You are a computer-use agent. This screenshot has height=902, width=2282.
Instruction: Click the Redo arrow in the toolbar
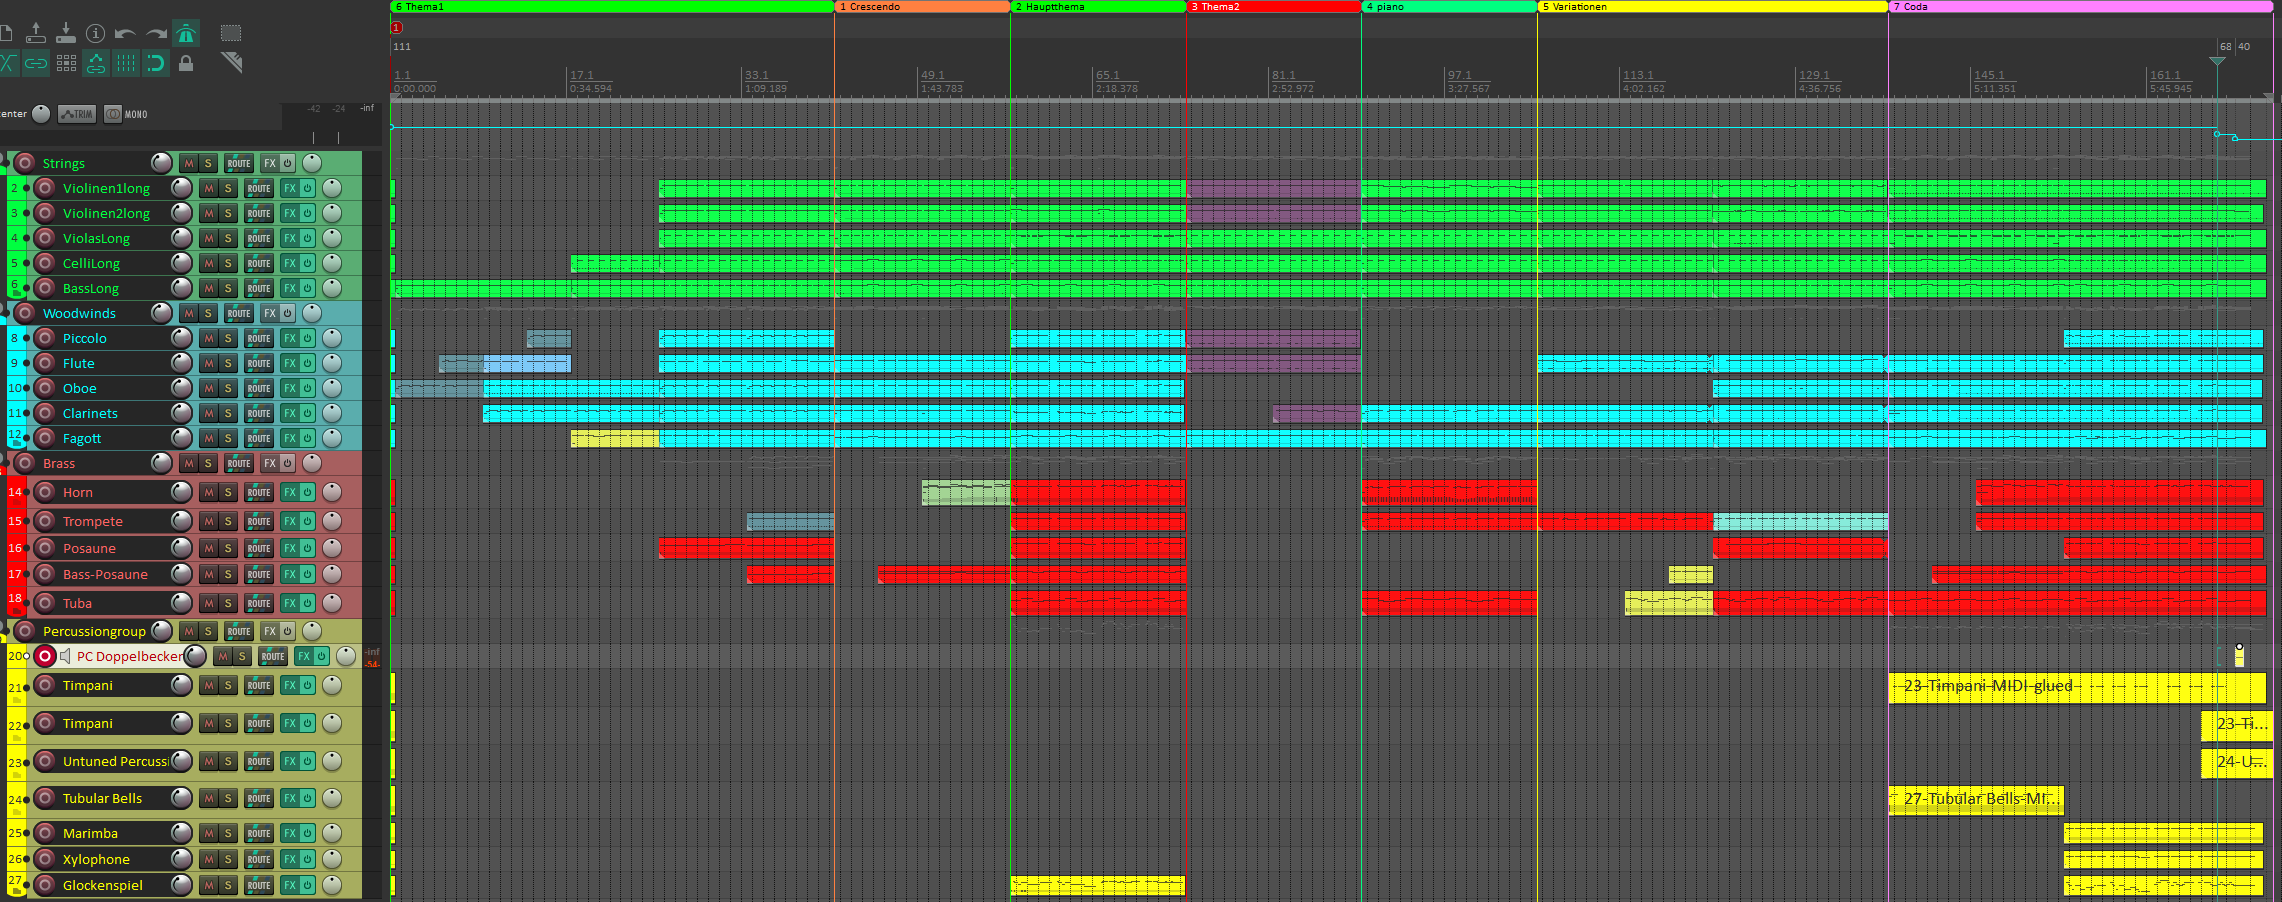point(156,34)
